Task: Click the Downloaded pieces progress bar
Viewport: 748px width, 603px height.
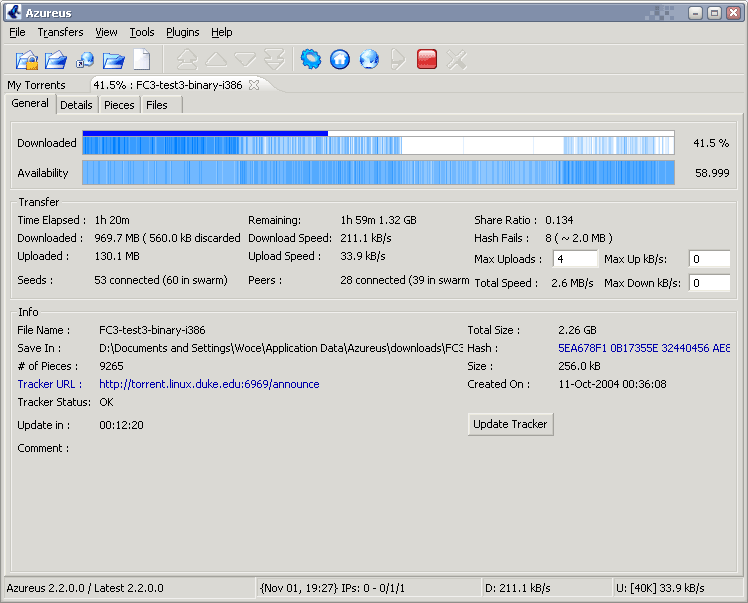Action: coord(378,143)
